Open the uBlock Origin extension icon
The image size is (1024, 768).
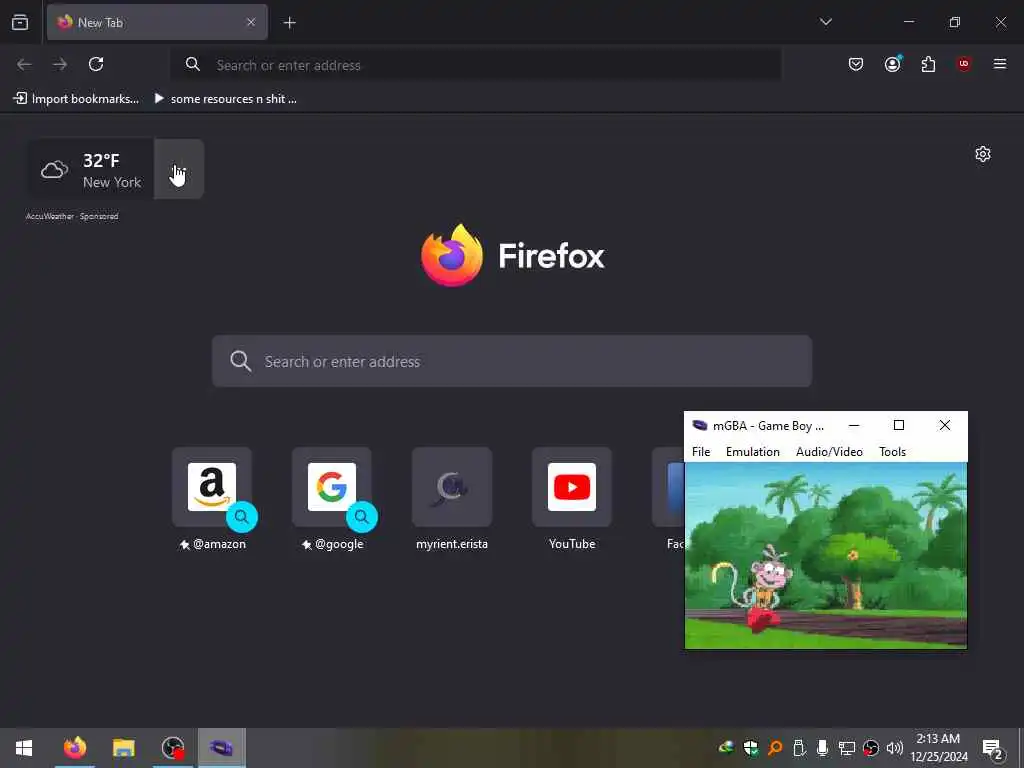pyautogui.click(x=964, y=64)
